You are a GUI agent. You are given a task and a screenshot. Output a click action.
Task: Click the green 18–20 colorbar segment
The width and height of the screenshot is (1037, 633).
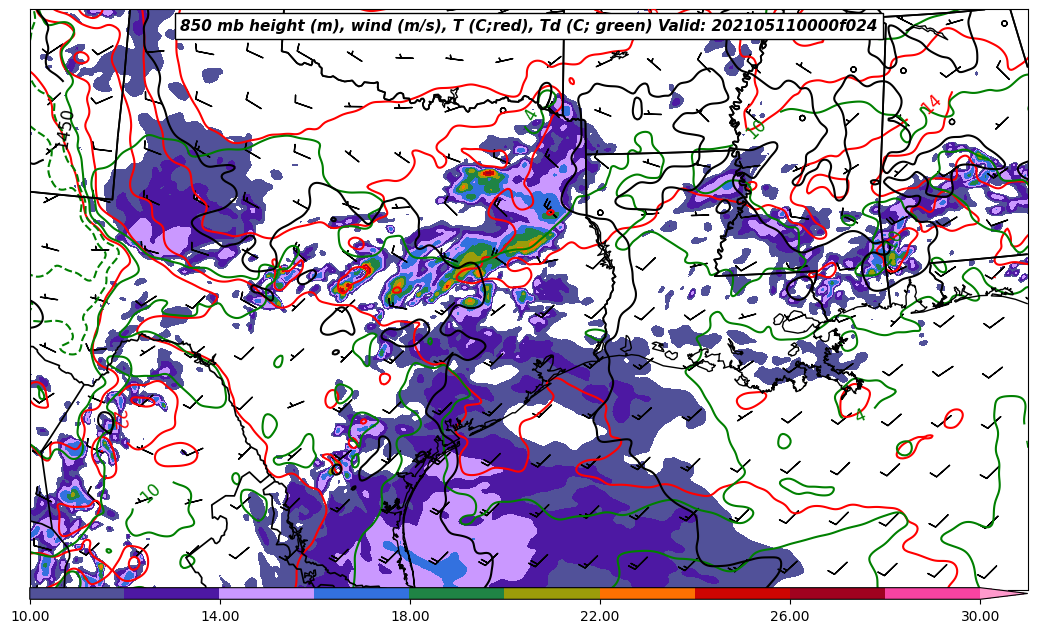coord(457,593)
